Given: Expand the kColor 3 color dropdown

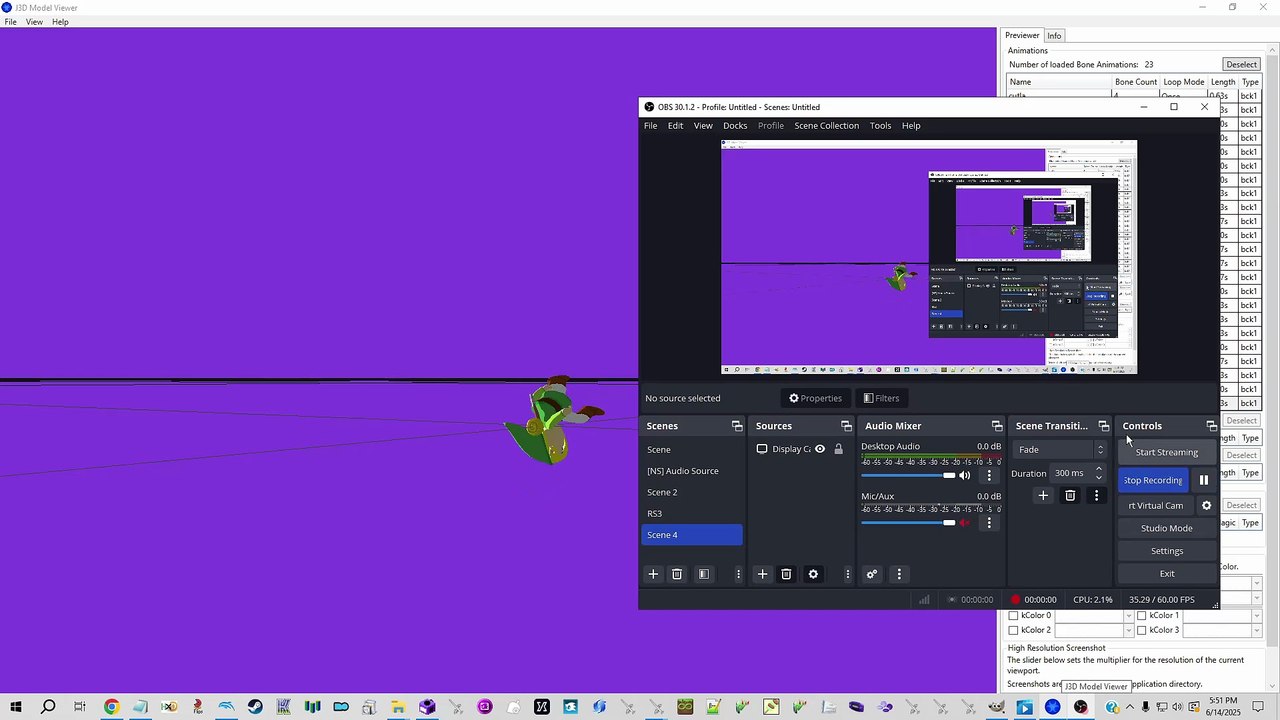Looking at the screenshot, I should coord(1257,631).
